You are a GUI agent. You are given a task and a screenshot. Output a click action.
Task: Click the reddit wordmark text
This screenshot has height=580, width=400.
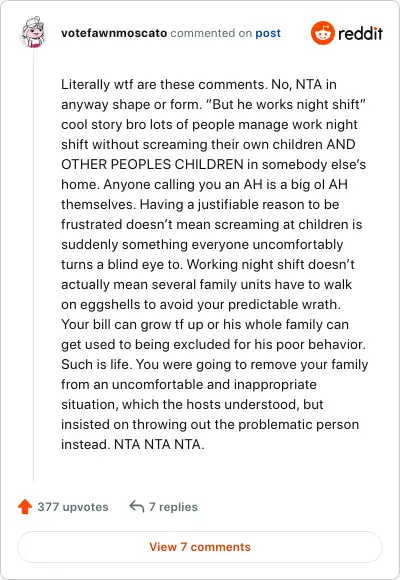(x=360, y=33)
